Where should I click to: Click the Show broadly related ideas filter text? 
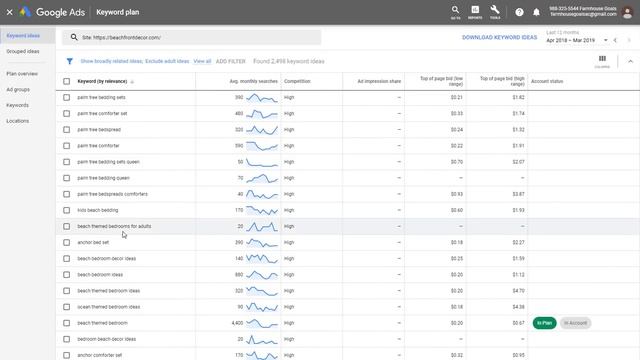pyautogui.click(x=111, y=61)
